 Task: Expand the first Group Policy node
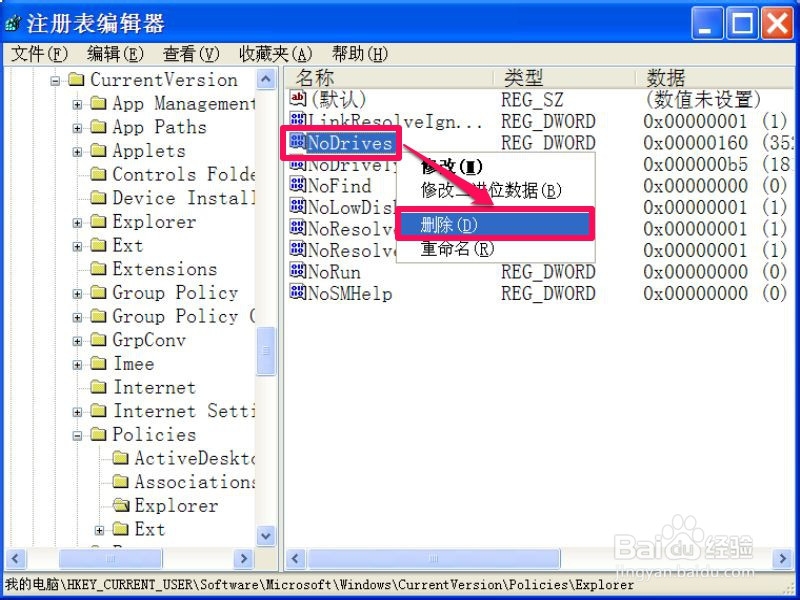(x=77, y=294)
